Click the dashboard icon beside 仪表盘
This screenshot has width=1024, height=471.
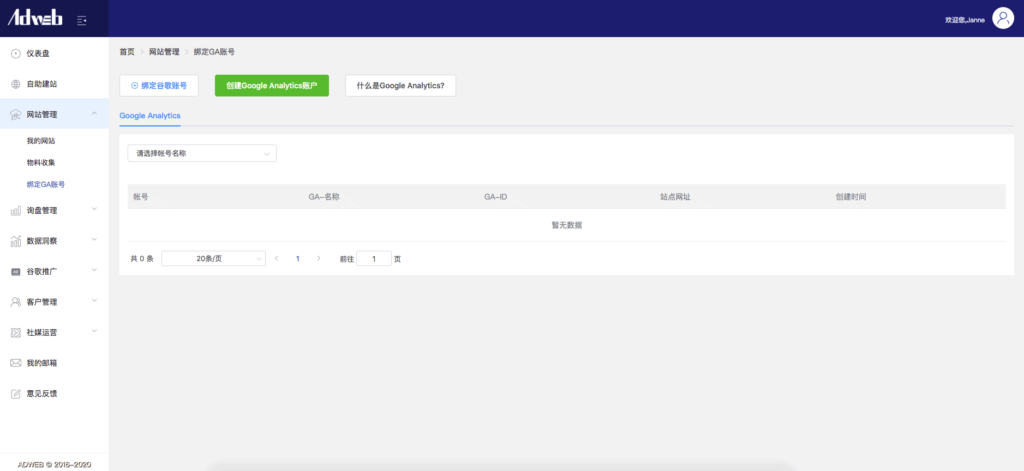[x=15, y=53]
